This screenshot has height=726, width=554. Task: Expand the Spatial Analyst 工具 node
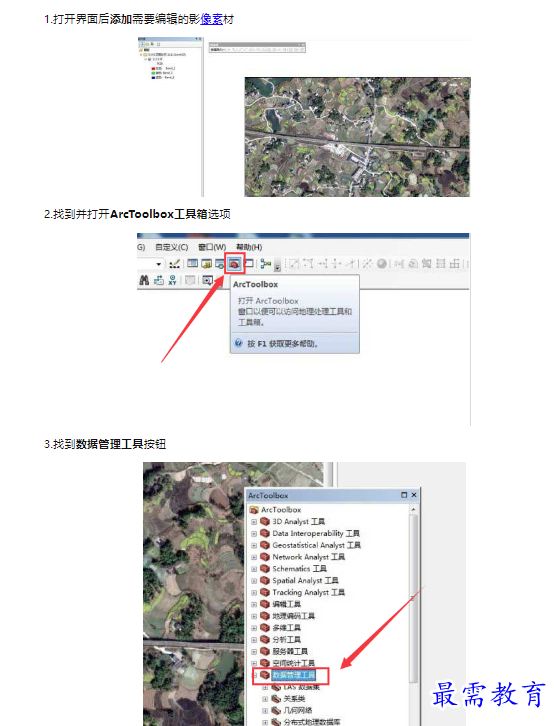pyautogui.click(x=254, y=581)
